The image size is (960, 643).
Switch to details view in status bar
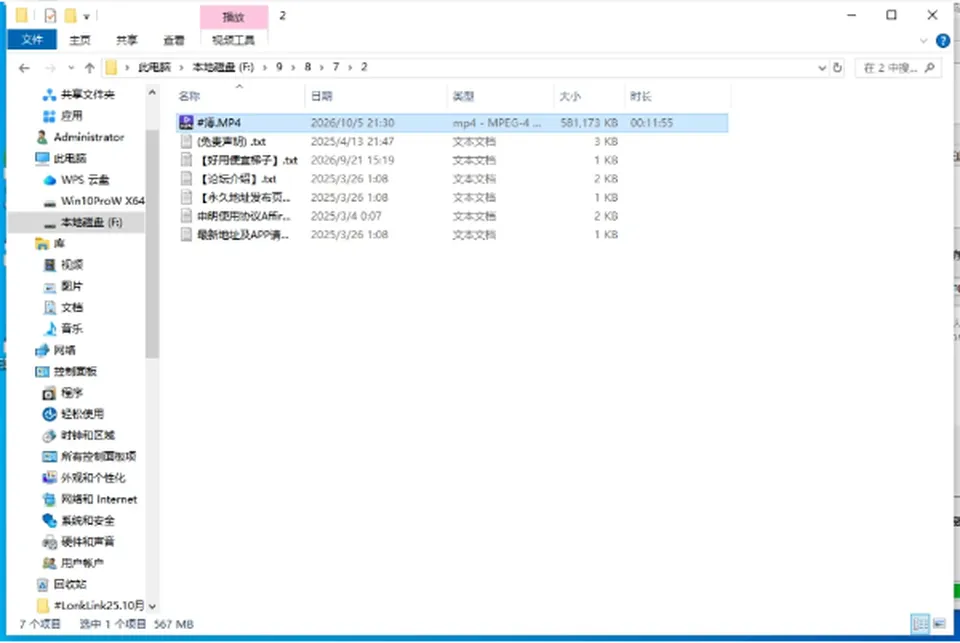920,623
